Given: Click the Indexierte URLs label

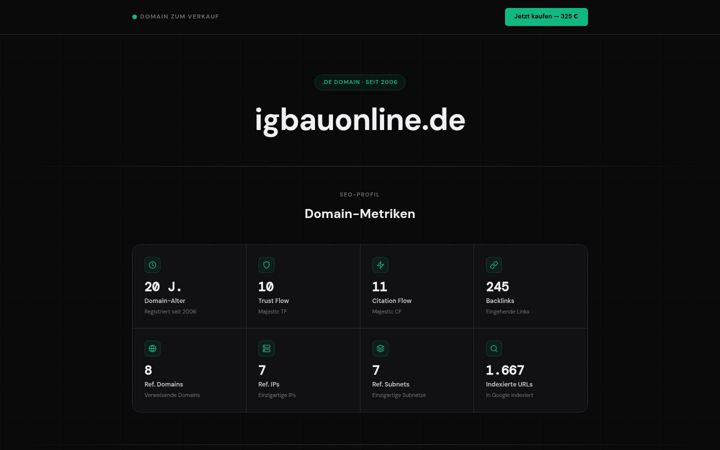Looking at the screenshot, I should tap(509, 384).
